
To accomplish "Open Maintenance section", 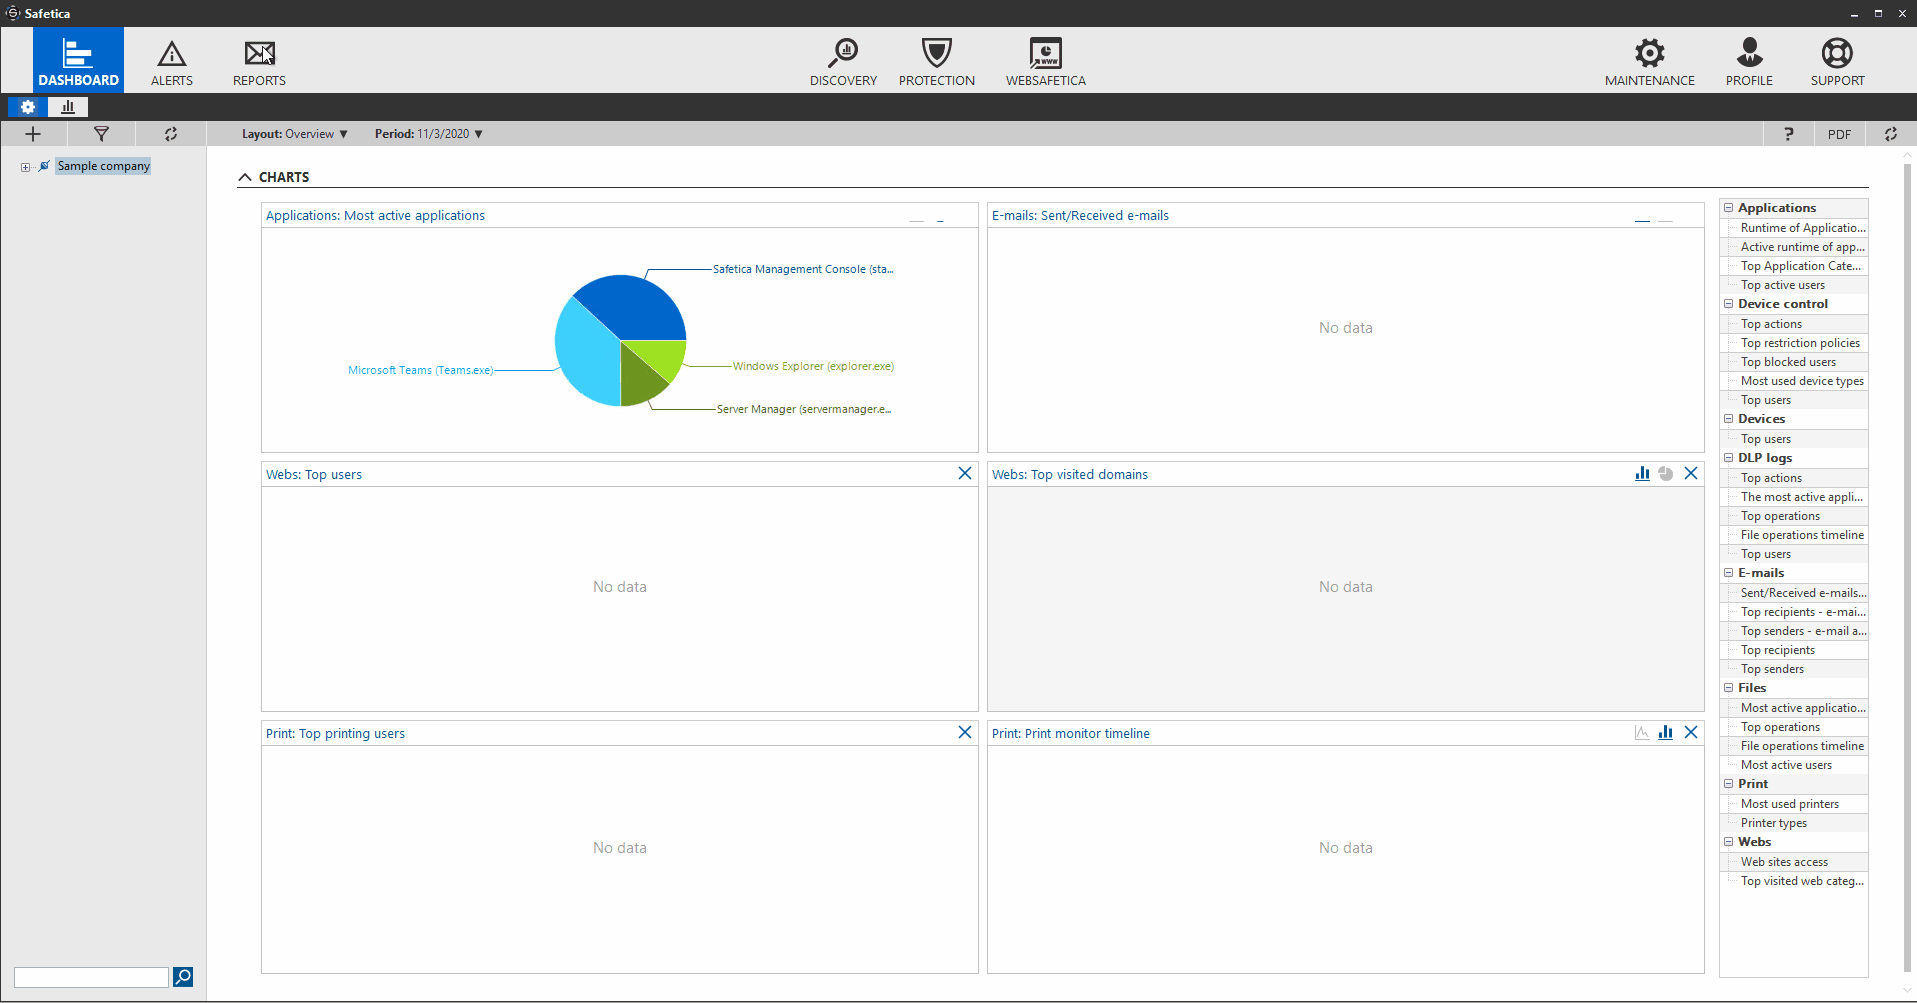I will tap(1650, 62).
